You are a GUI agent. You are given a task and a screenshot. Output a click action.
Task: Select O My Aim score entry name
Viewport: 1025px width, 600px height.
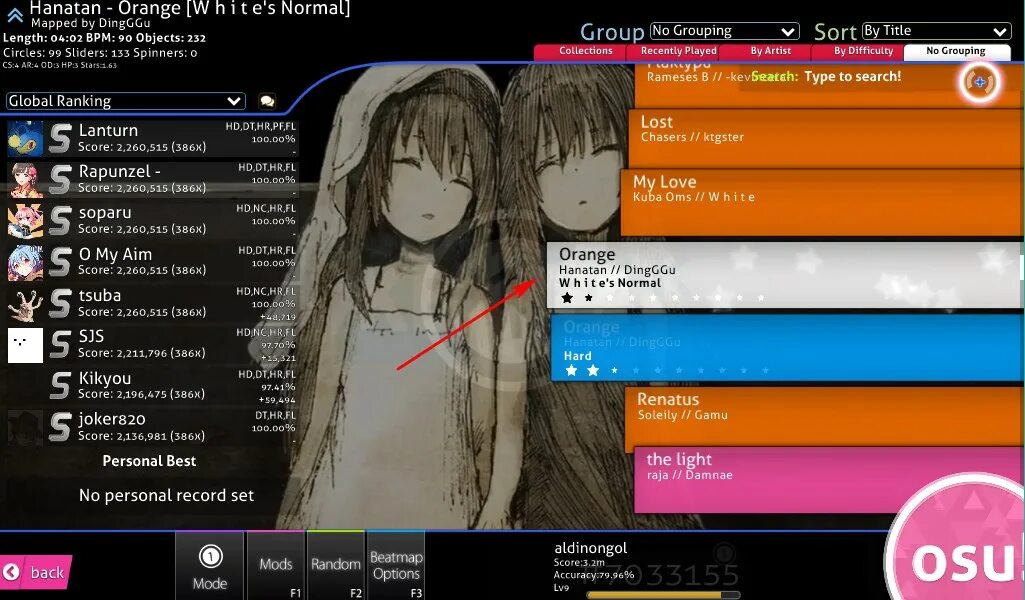pyautogui.click(x=115, y=254)
